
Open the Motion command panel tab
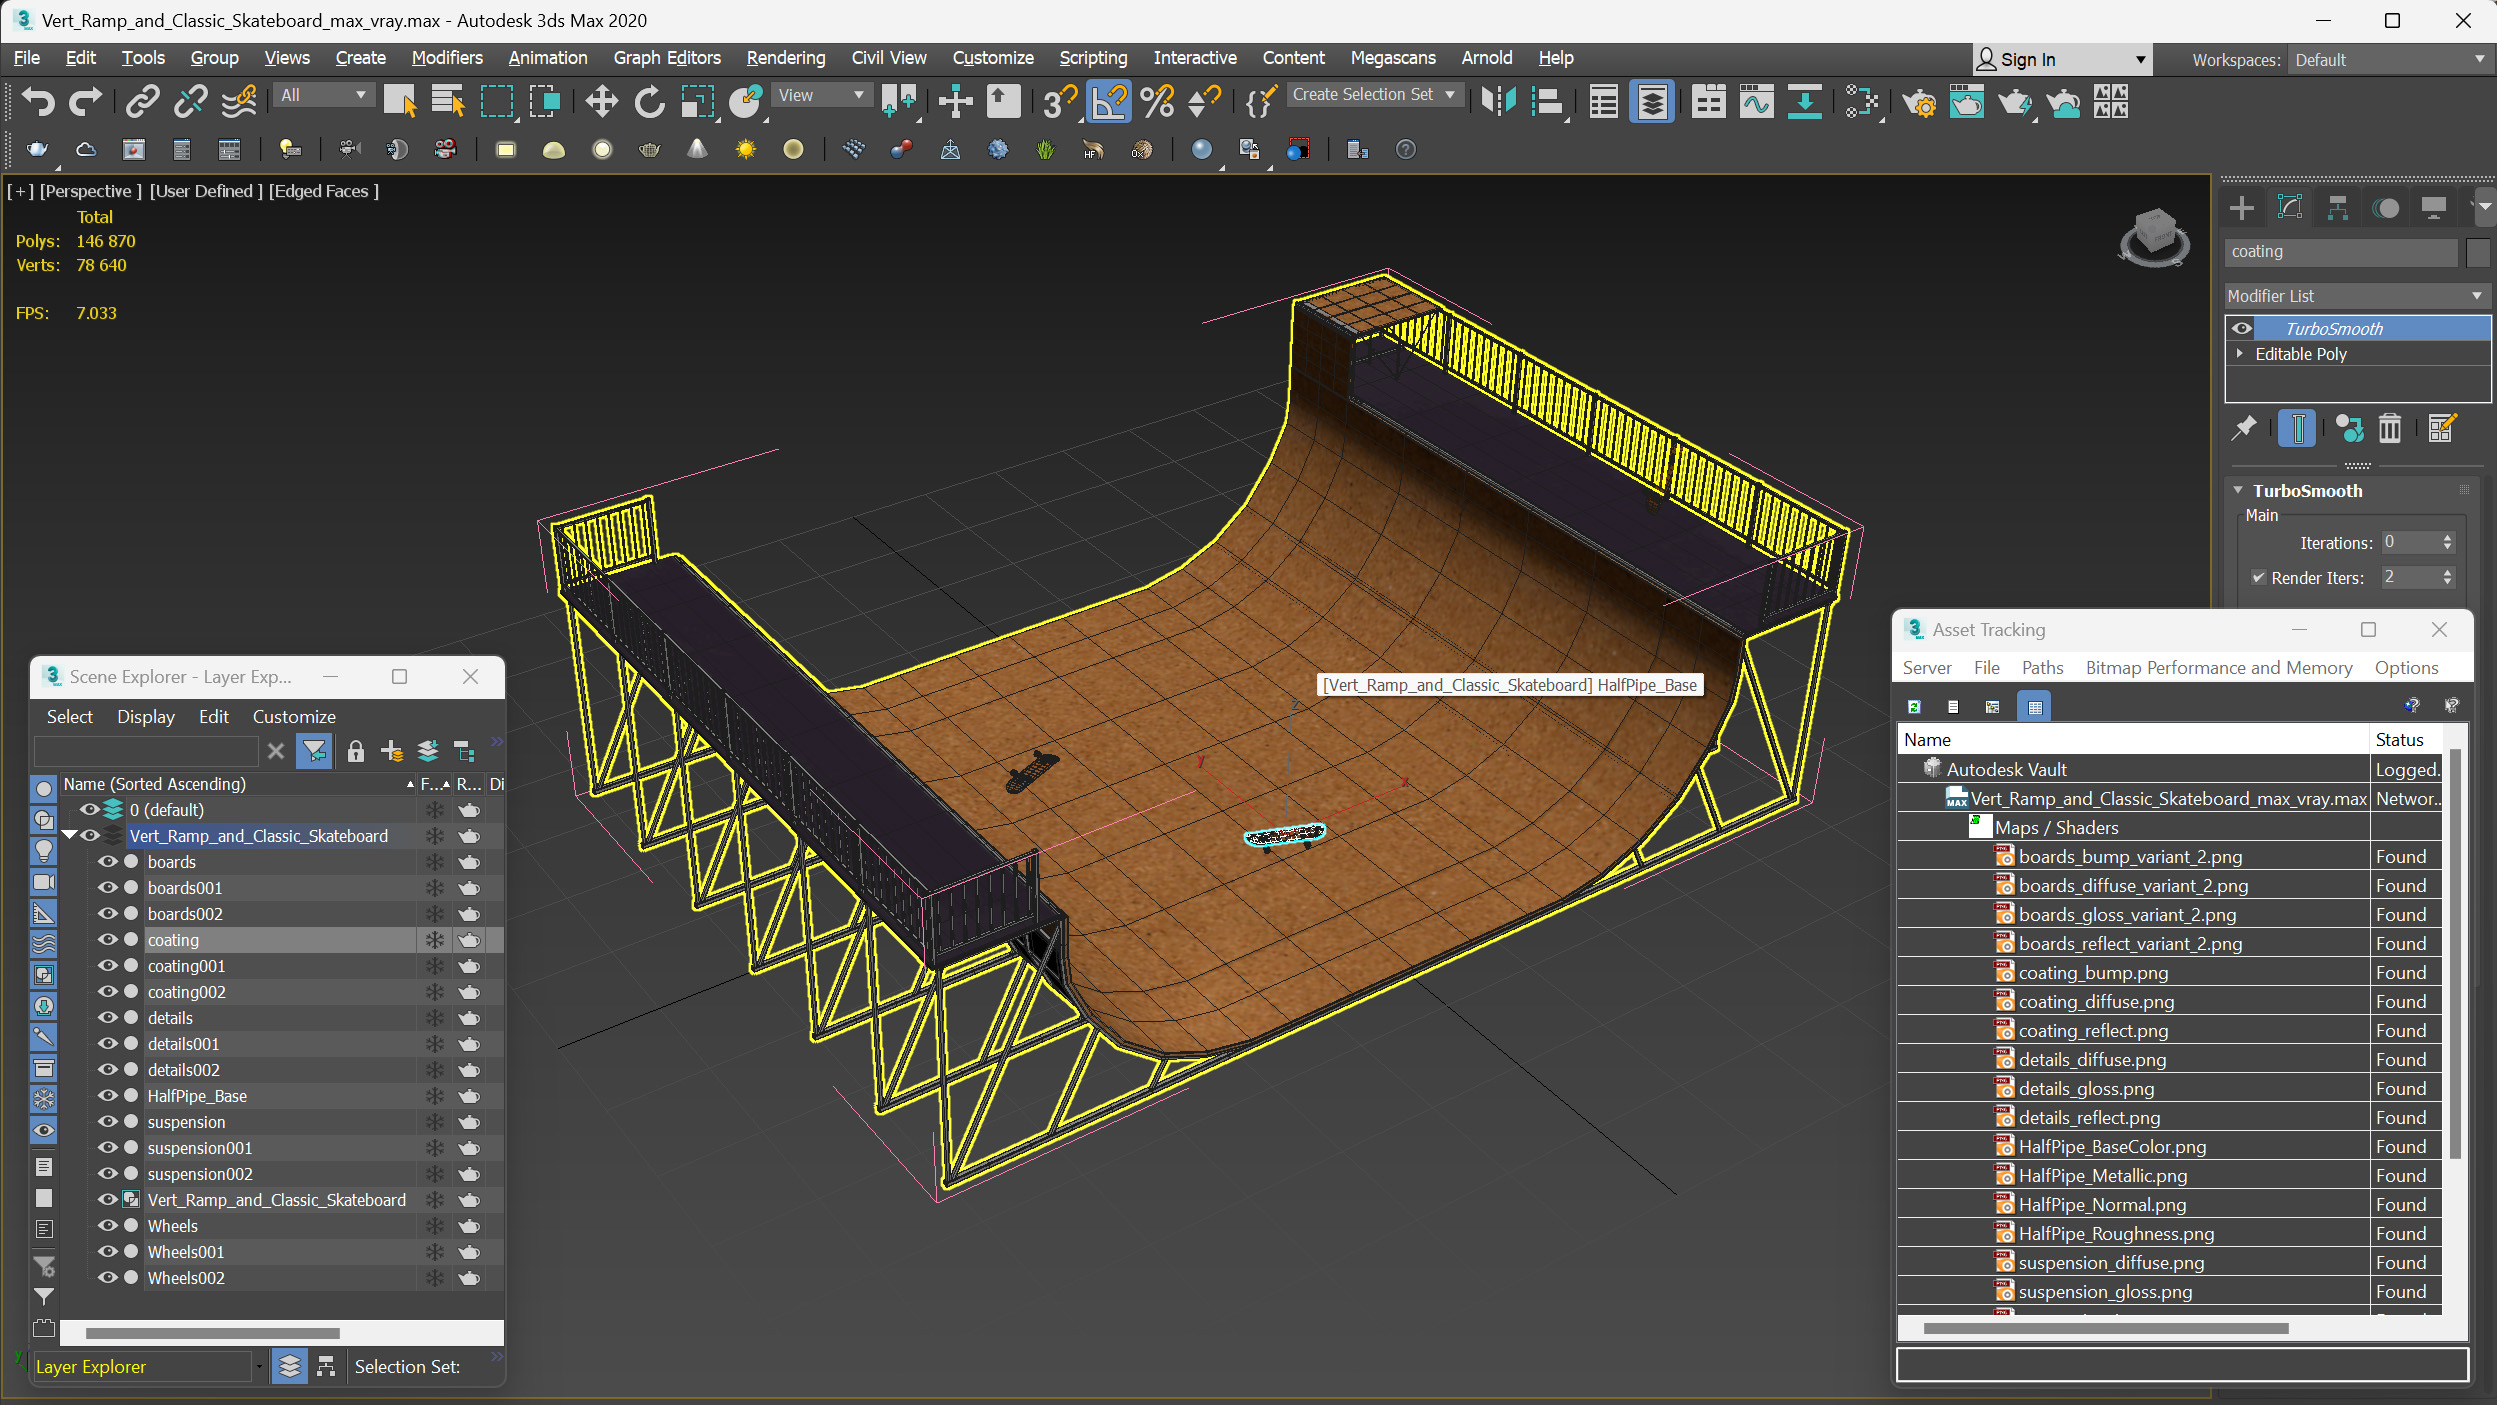pos(2386,208)
